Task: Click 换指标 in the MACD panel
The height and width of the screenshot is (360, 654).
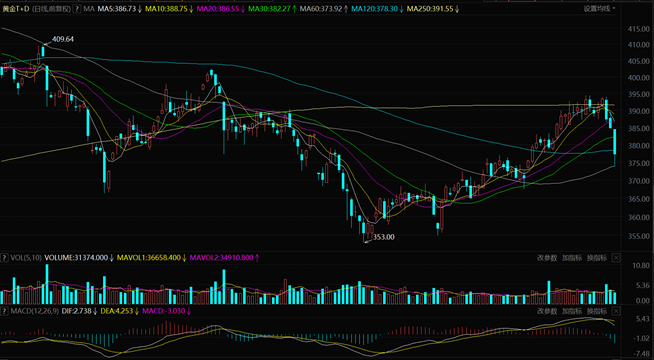Action: pyautogui.click(x=596, y=311)
